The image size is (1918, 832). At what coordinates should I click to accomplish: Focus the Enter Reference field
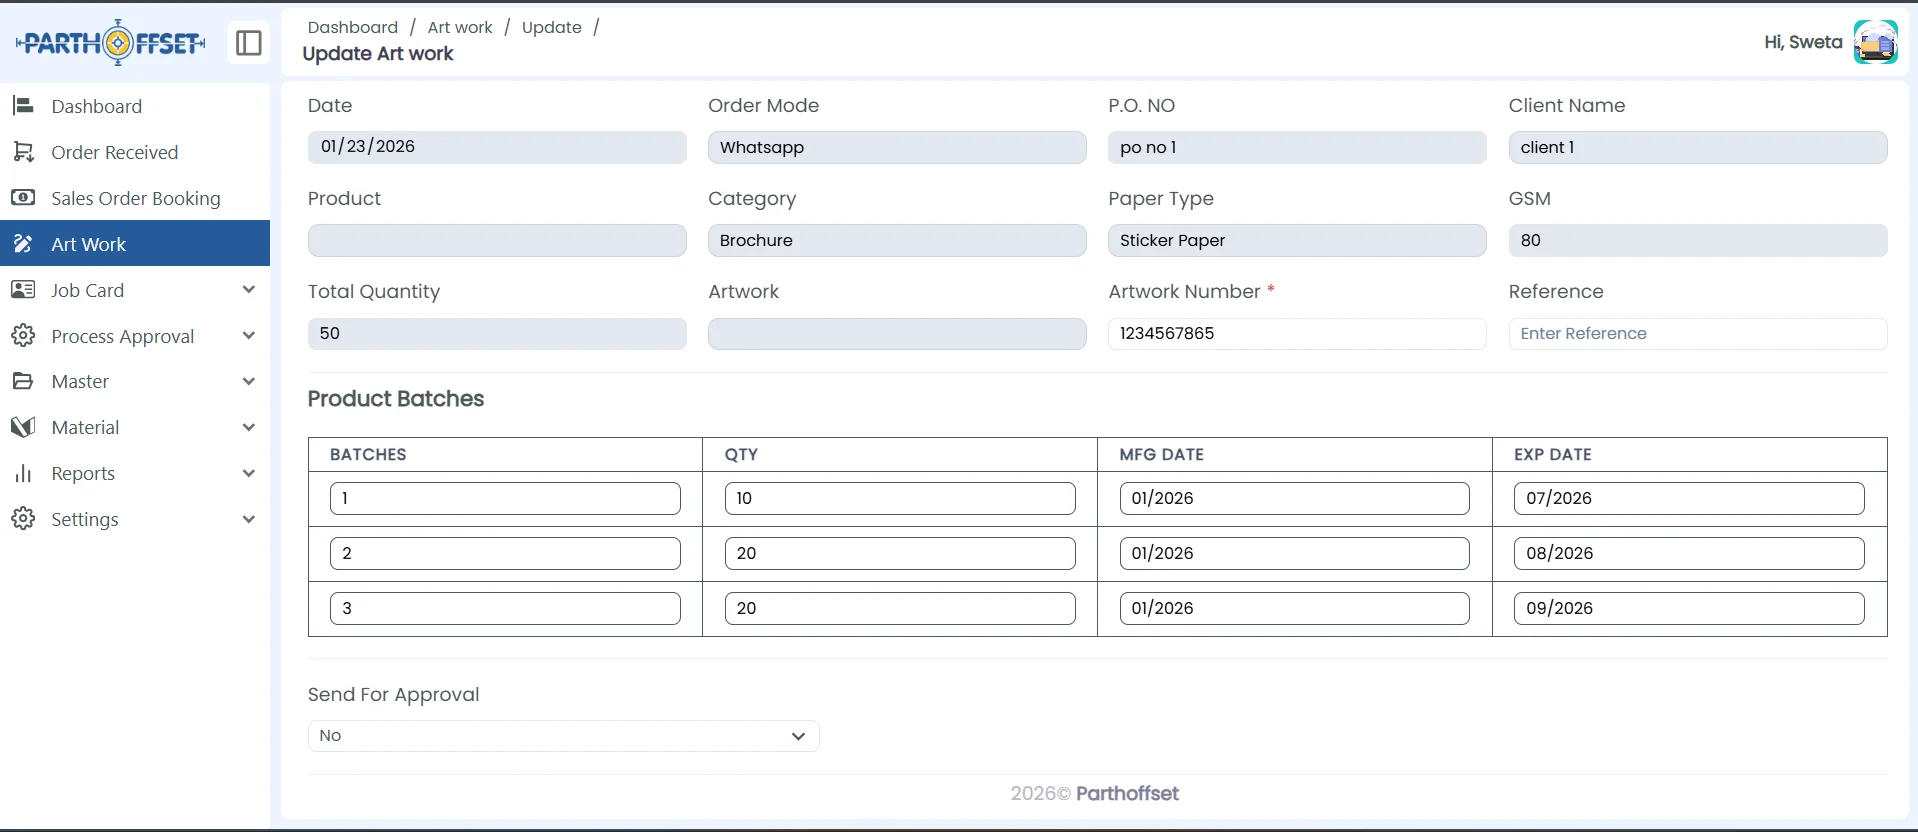(1697, 334)
